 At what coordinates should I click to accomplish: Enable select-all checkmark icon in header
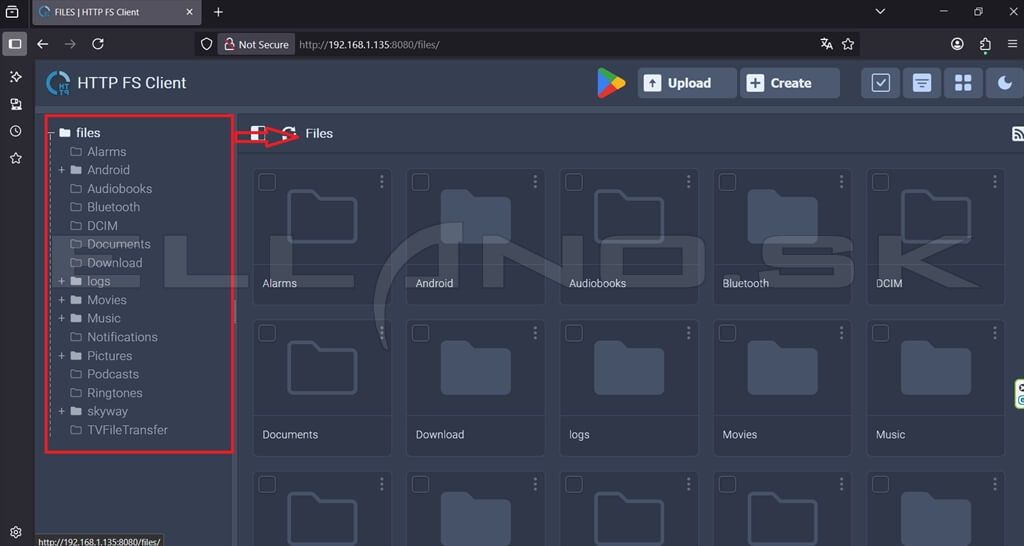coord(880,83)
